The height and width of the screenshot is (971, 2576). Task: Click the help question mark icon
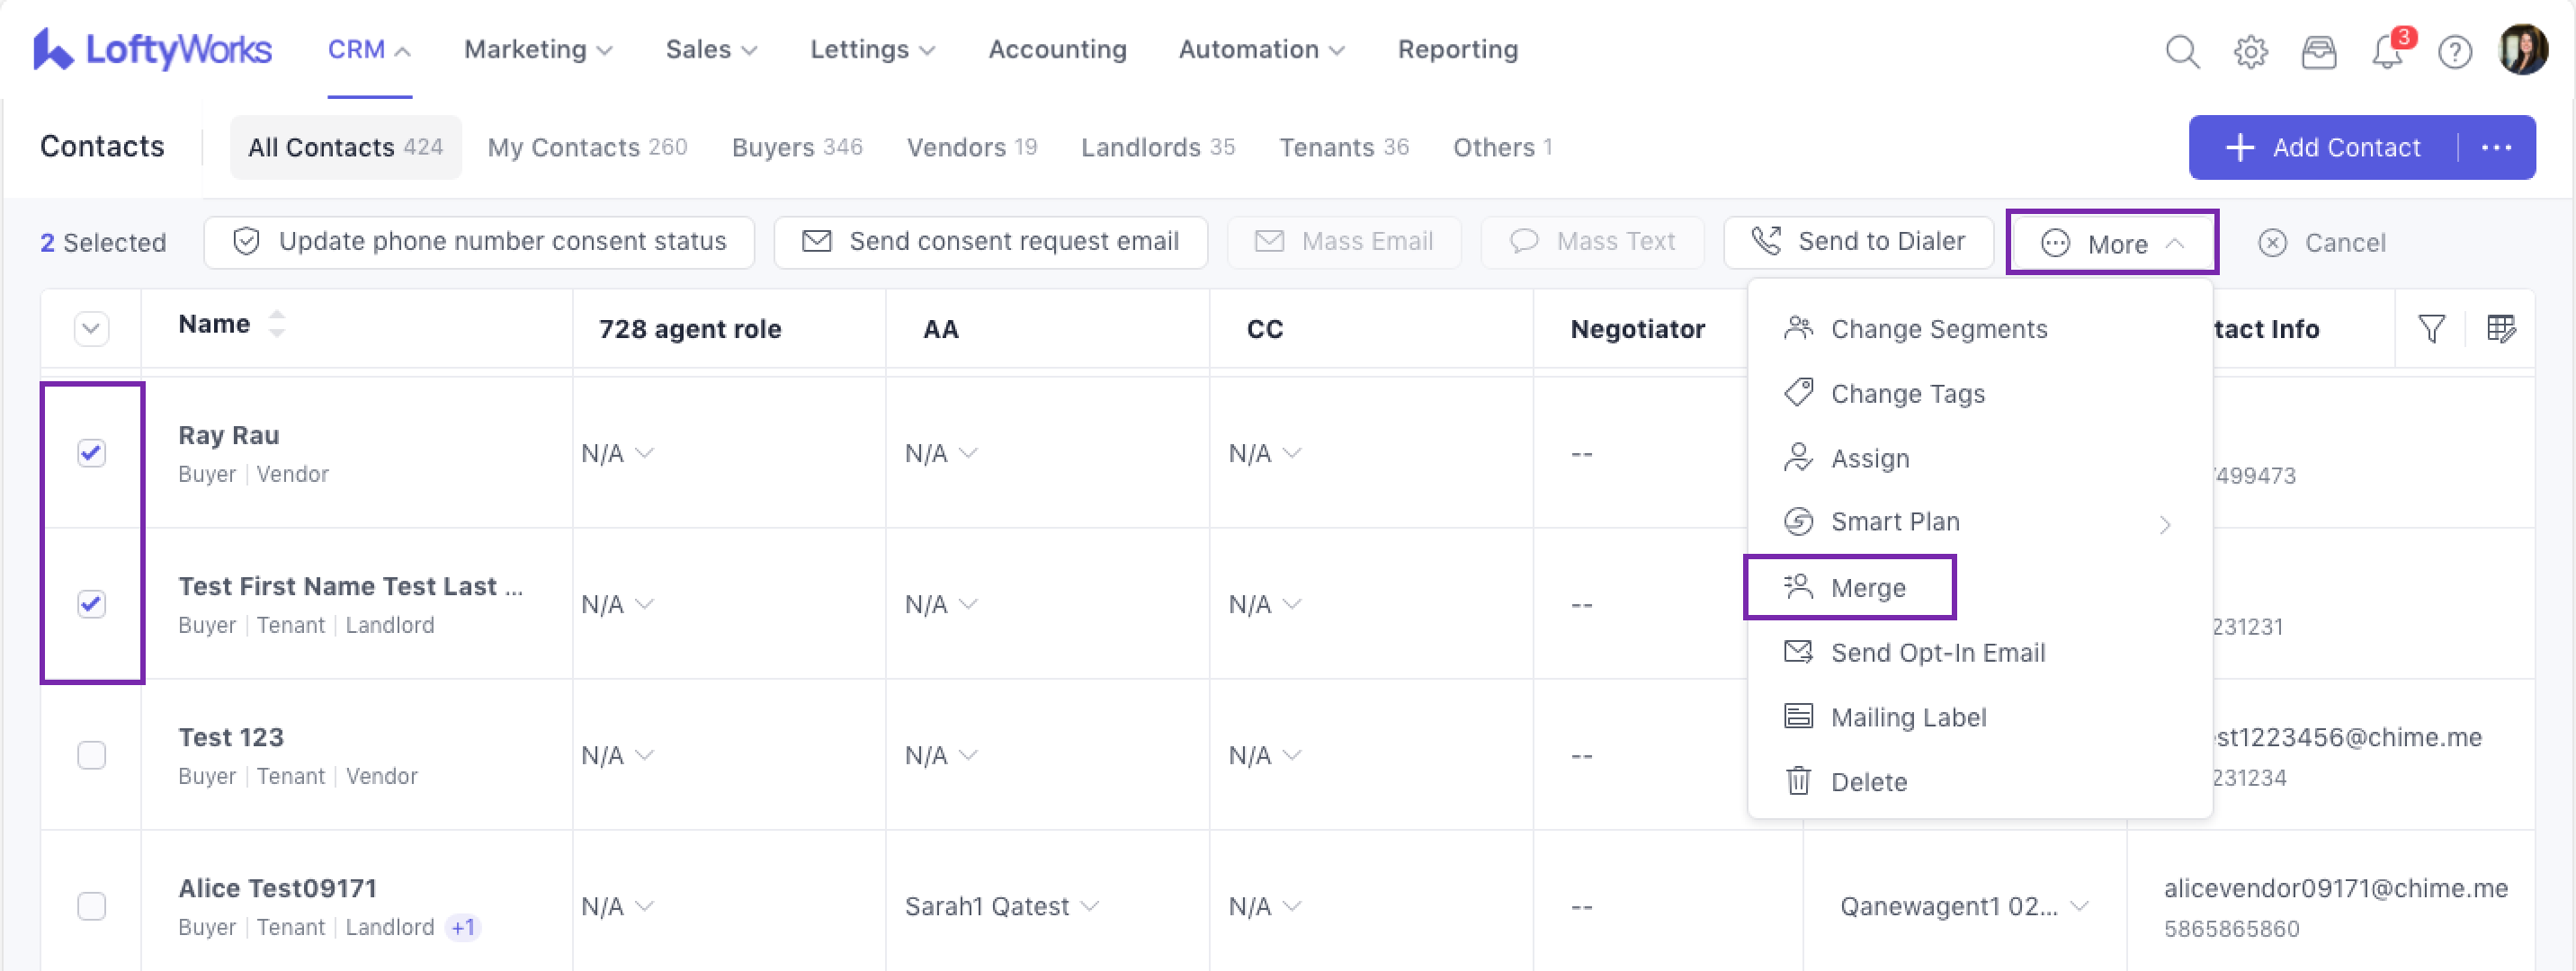(x=2454, y=51)
